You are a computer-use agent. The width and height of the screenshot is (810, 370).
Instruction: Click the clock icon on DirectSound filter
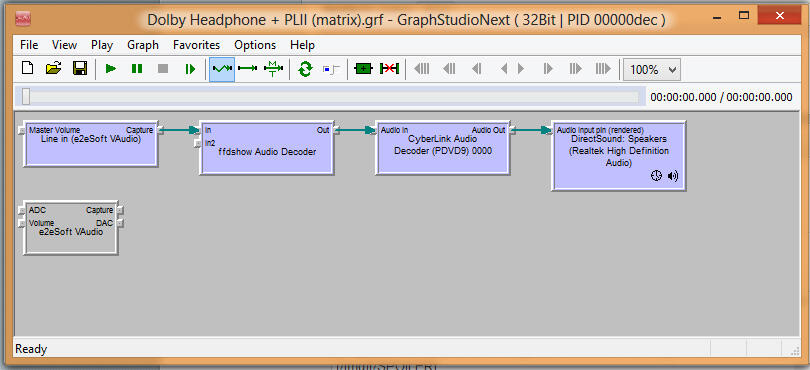click(x=656, y=176)
